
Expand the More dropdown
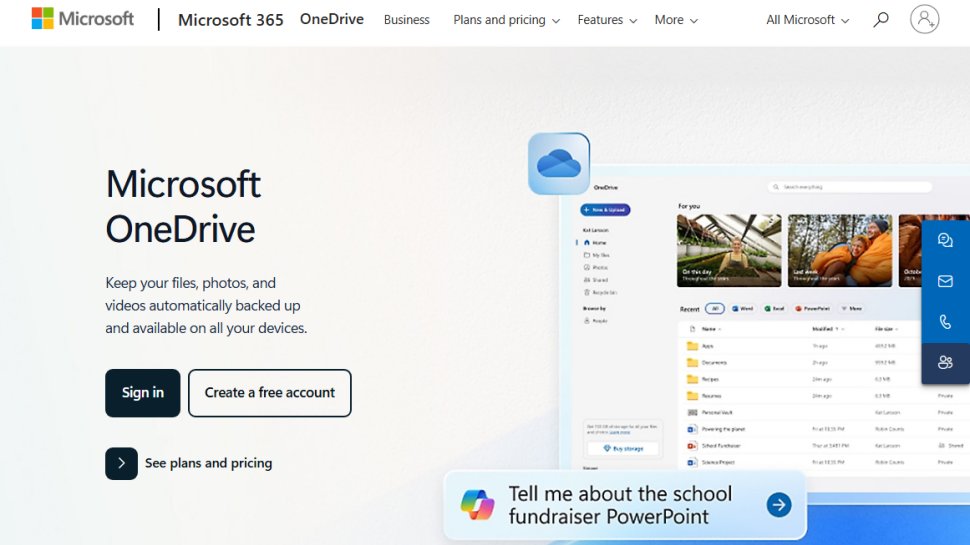[x=676, y=20]
